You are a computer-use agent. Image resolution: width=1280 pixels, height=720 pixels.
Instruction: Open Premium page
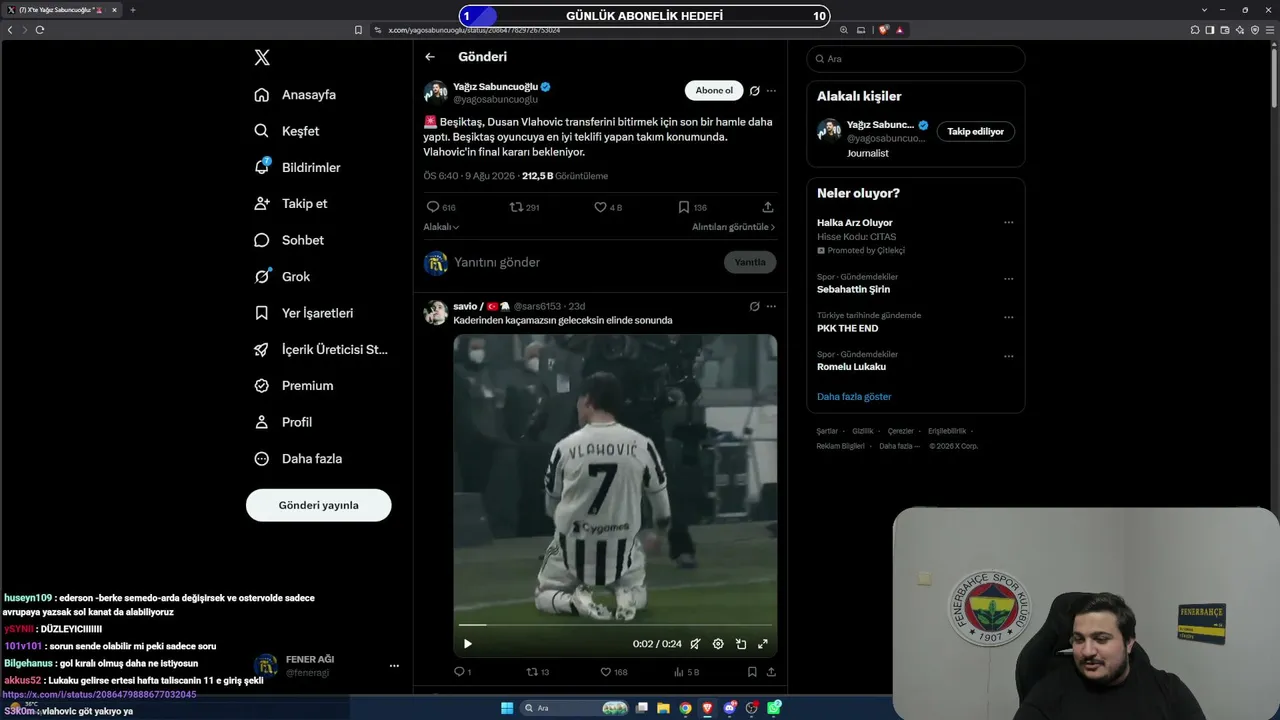click(x=293, y=386)
